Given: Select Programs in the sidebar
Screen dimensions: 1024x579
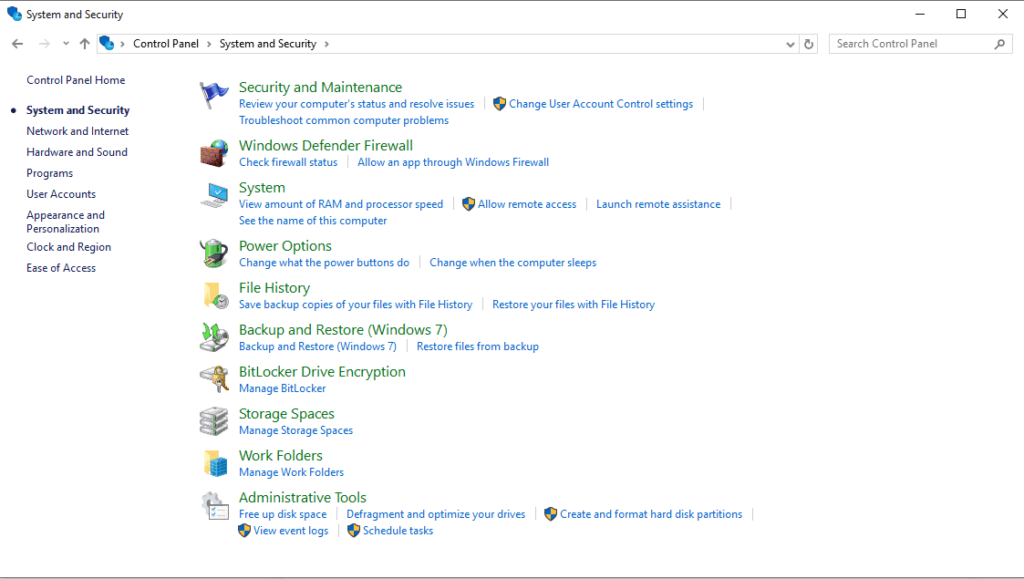Looking at the screenshot, I should pos(50,173).
